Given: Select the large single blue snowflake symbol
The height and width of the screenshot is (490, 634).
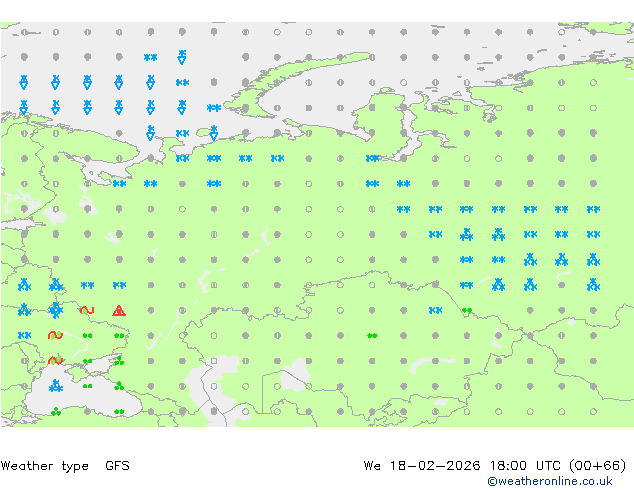Looking at the screenshot, I should click(x=56, y=310).
